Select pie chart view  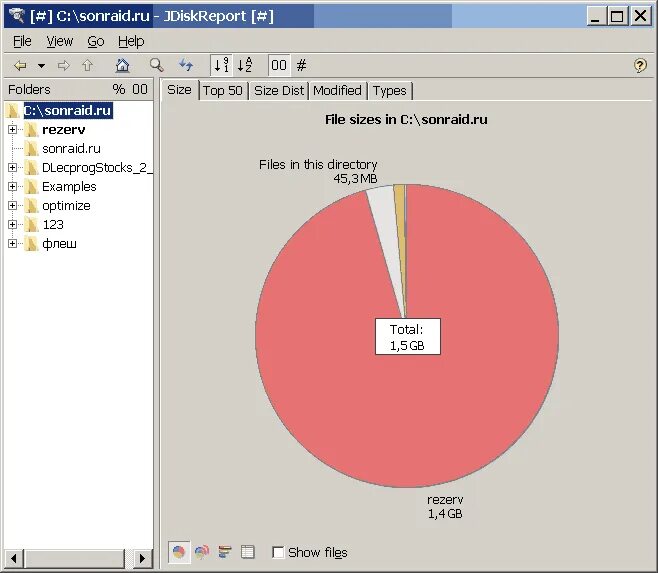coord(179,552)
